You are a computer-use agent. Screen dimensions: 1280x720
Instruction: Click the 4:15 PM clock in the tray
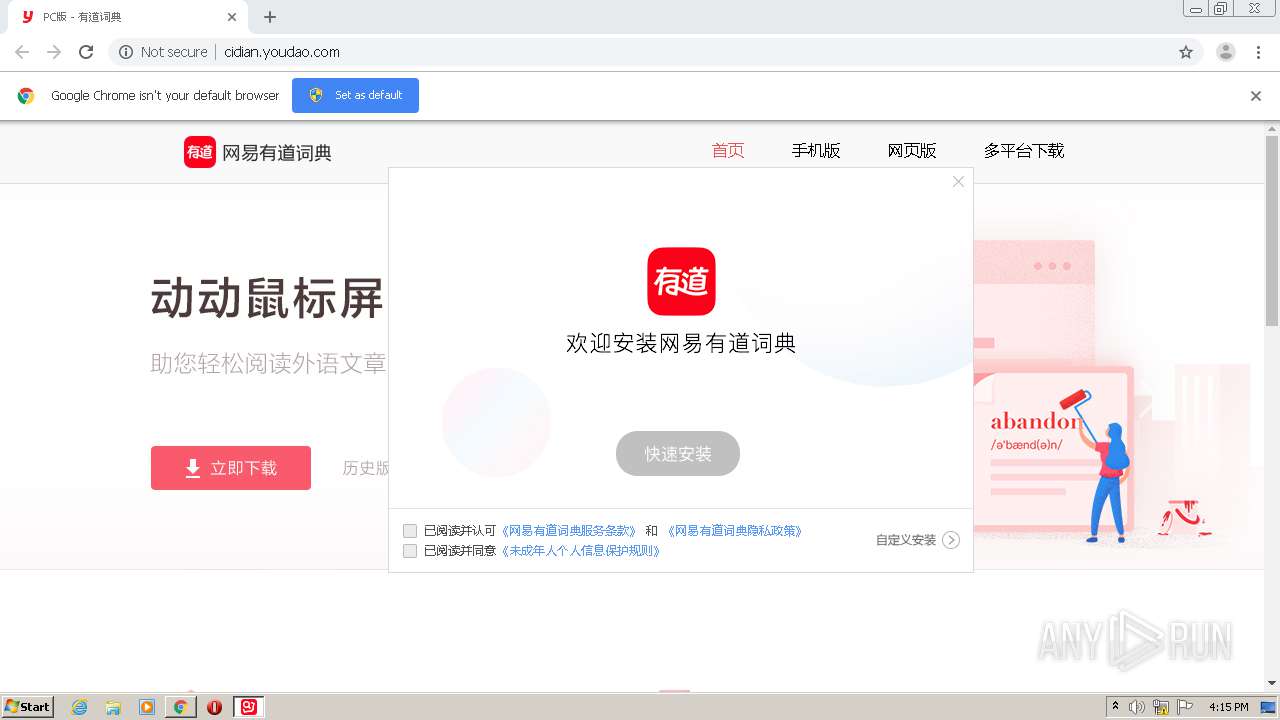point(1228,707)
